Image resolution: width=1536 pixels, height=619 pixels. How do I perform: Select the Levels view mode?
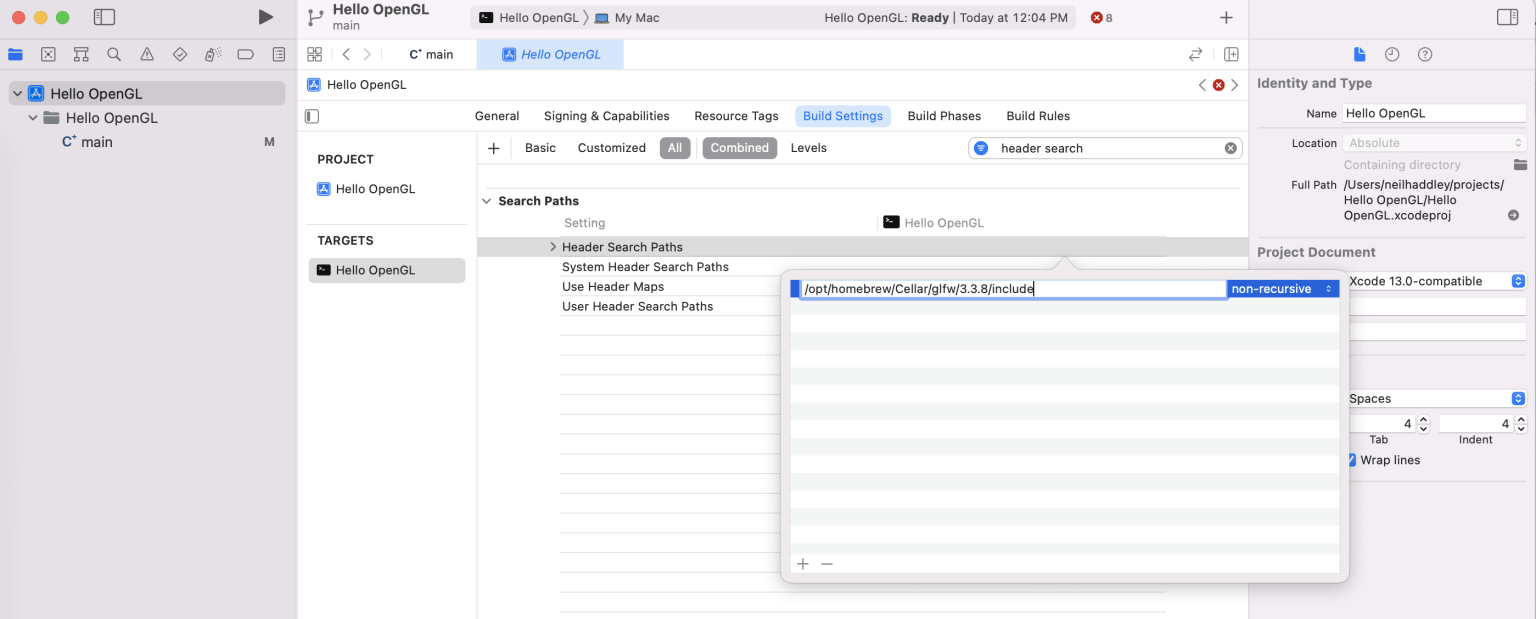[809, 148]
